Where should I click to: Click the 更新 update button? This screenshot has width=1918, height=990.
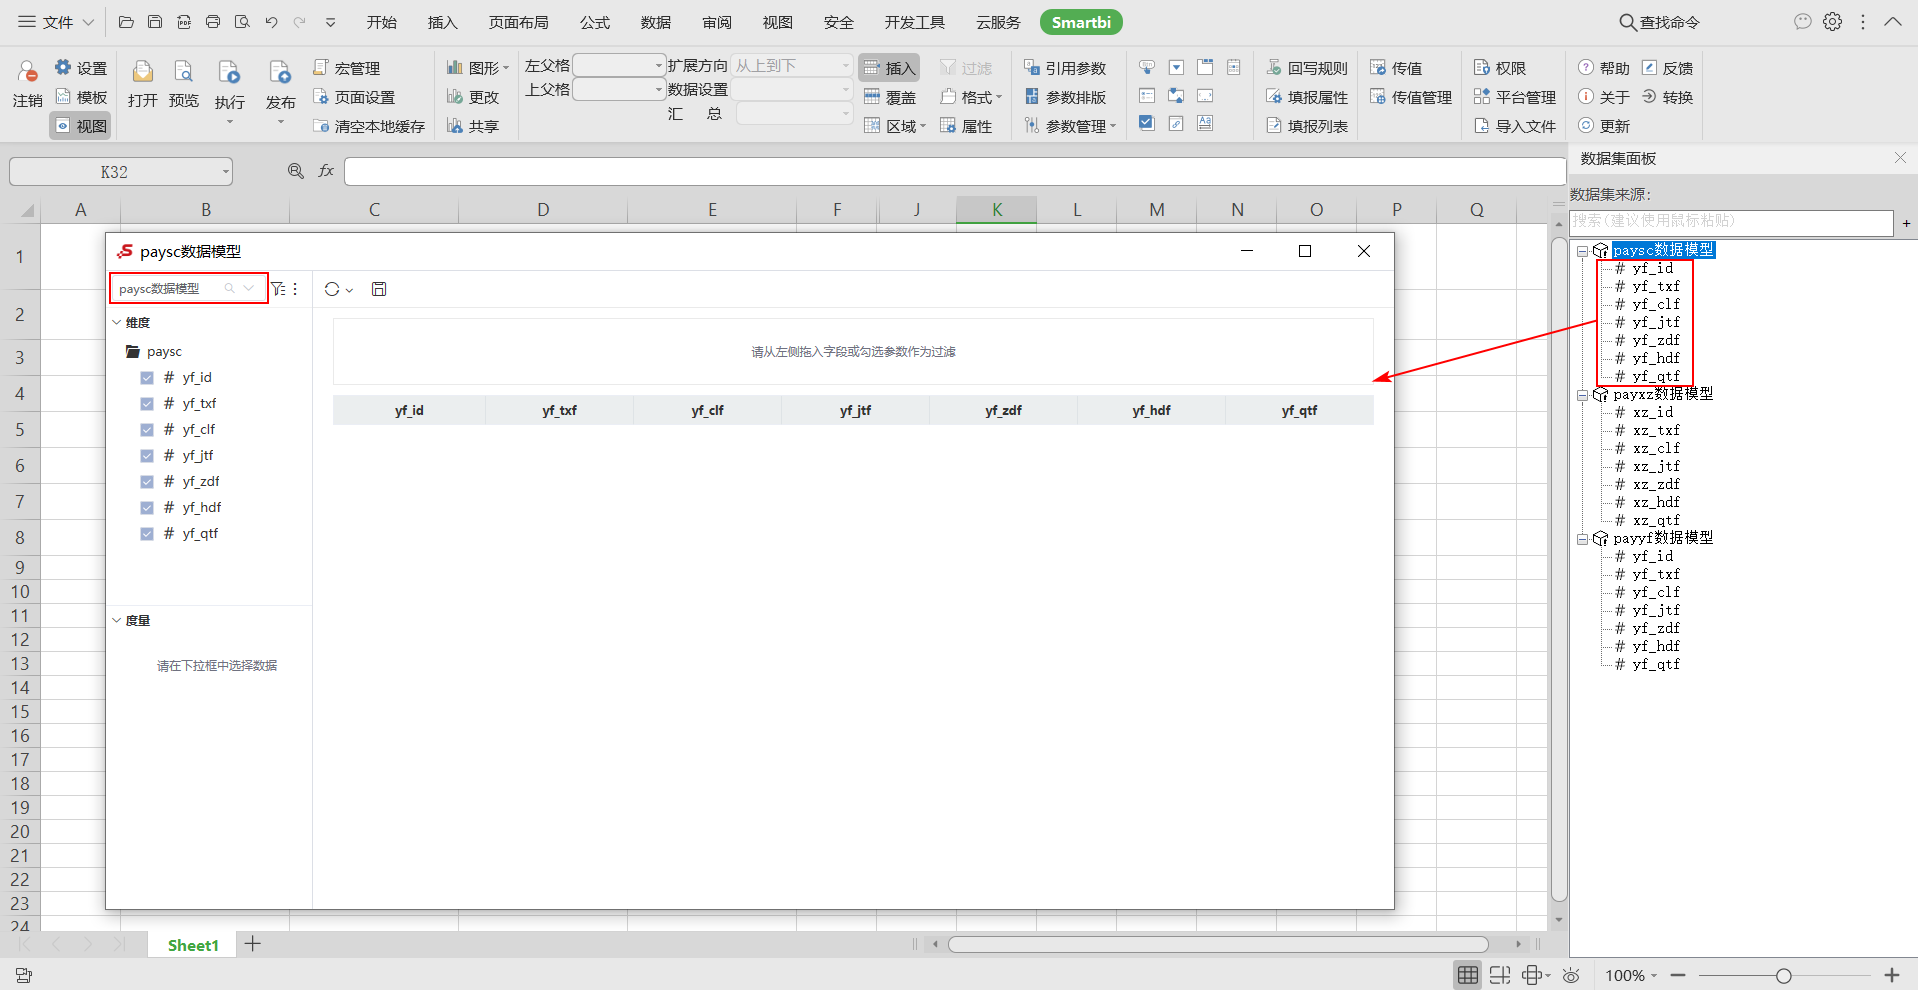pyautogui.click(x=1603, y=126)
